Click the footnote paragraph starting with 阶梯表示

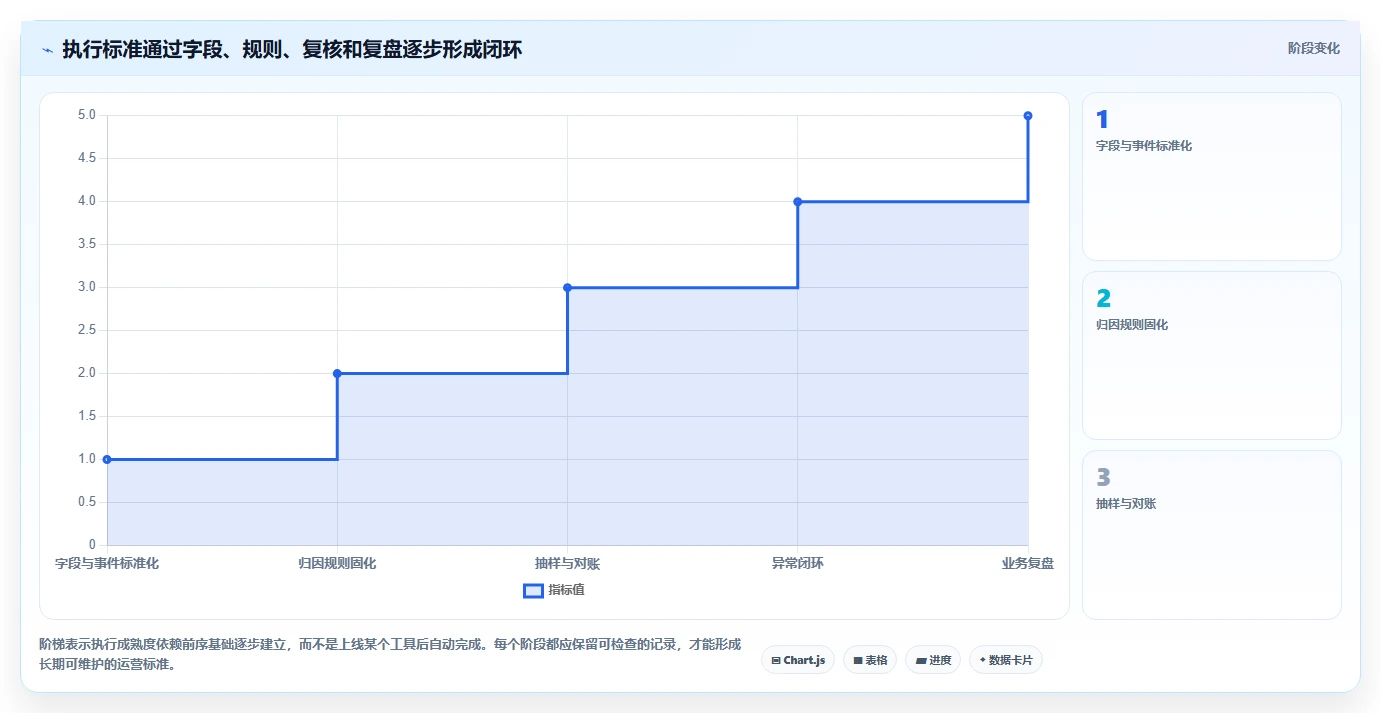390,654
